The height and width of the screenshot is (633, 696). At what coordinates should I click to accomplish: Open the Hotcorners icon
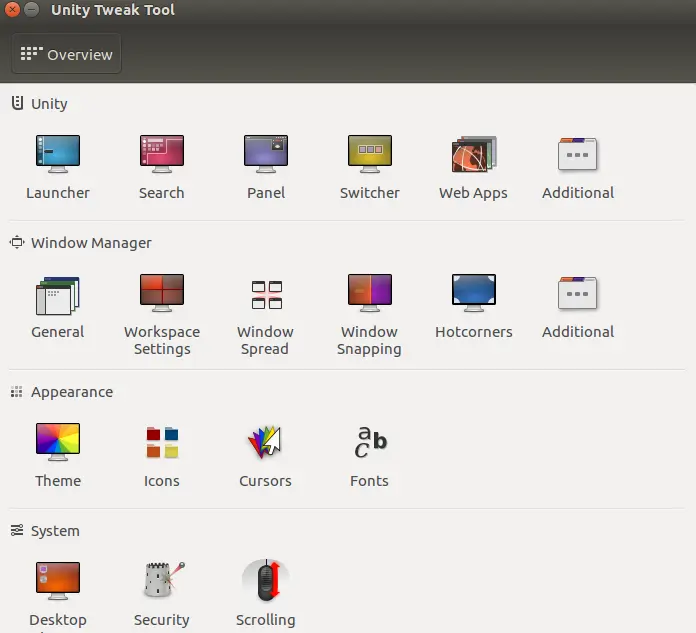[x=474, y=293]
